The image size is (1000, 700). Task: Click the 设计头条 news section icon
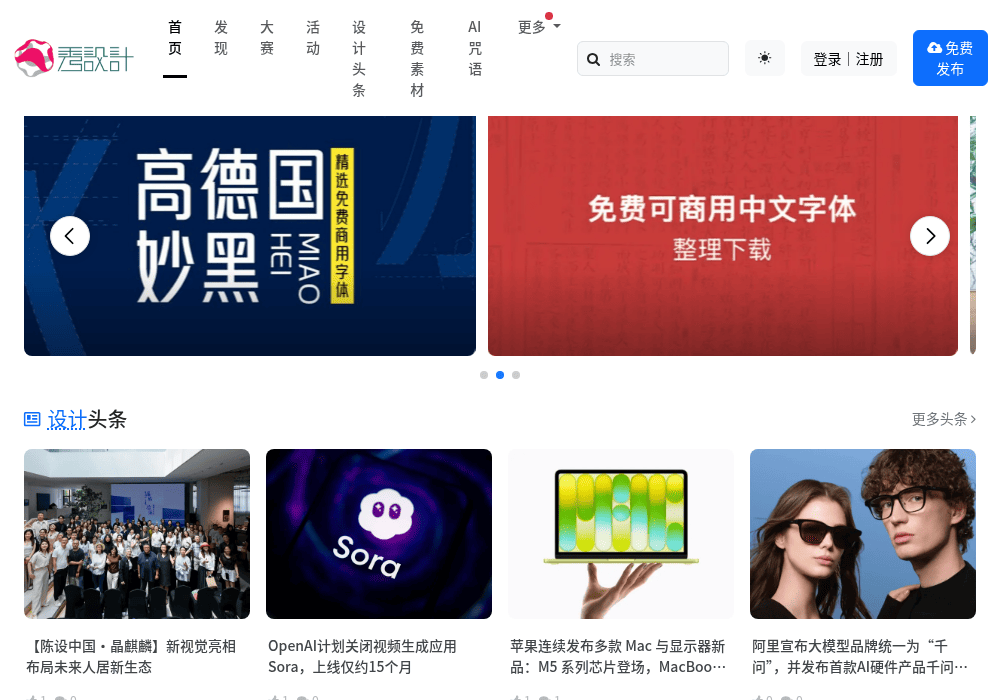tap(32, 419)
